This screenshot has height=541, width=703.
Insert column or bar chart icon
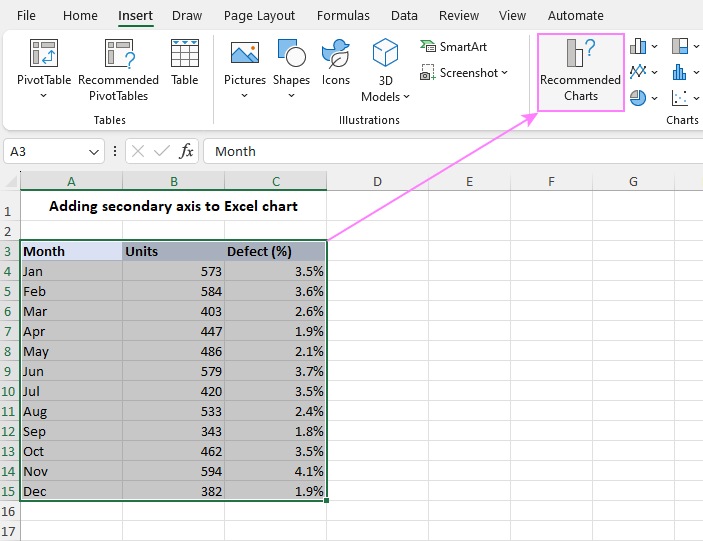(638, 46)
